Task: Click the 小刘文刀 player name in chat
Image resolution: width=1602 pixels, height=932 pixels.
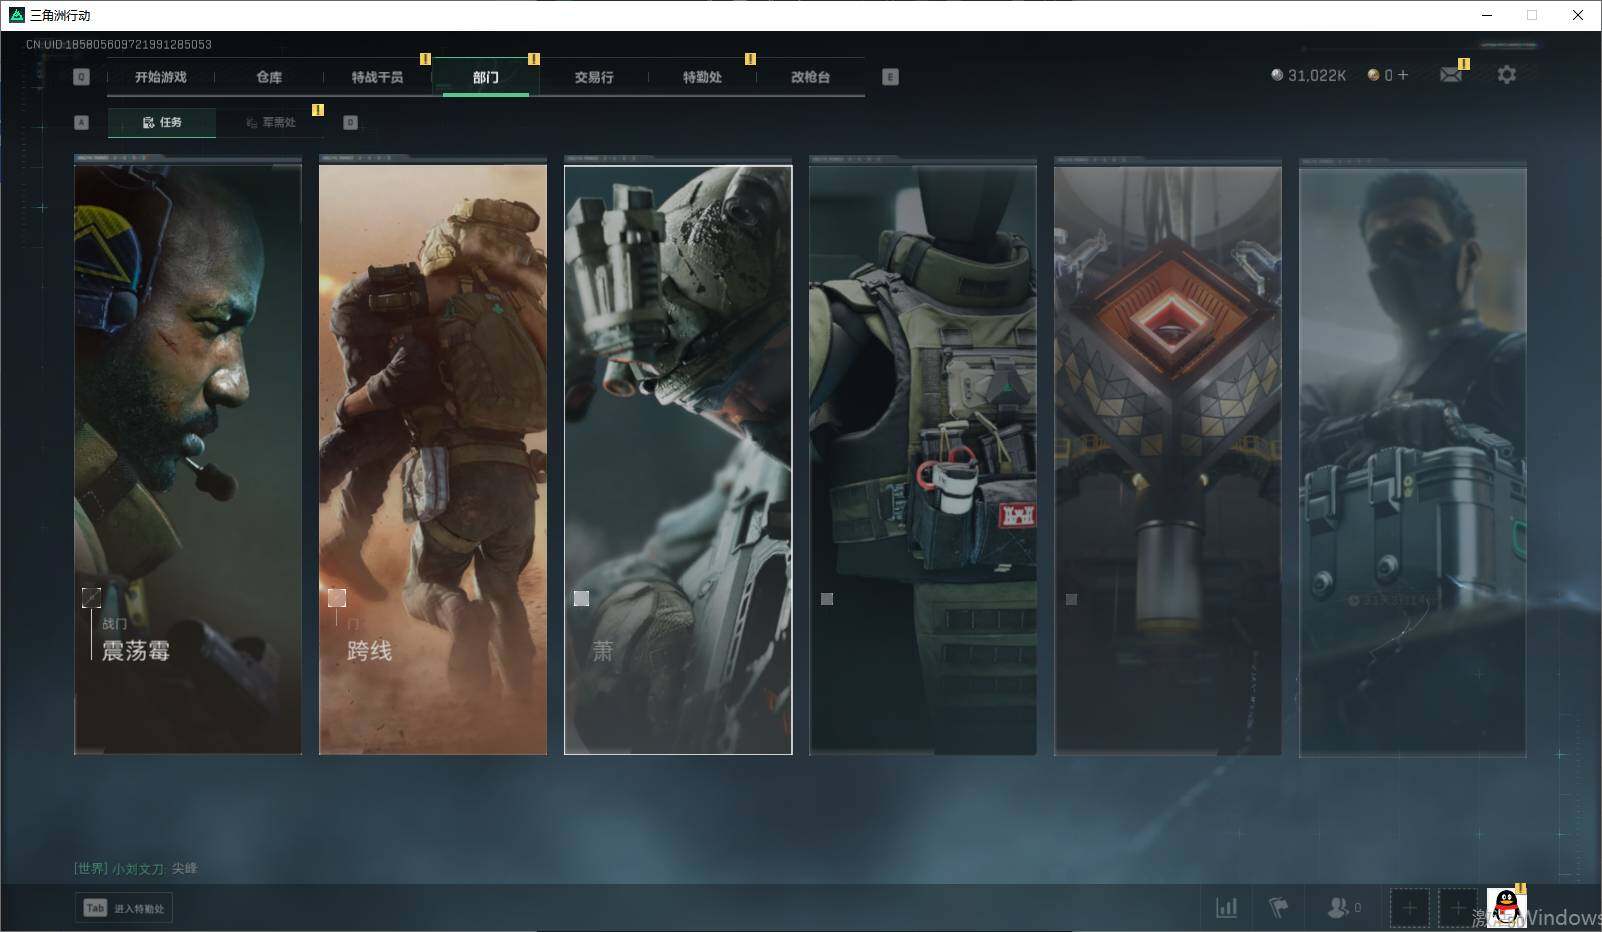Action: 139,868
